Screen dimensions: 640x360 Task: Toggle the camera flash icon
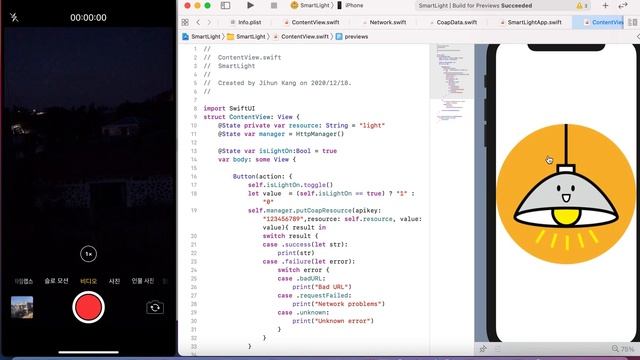(x=14, y=17)
